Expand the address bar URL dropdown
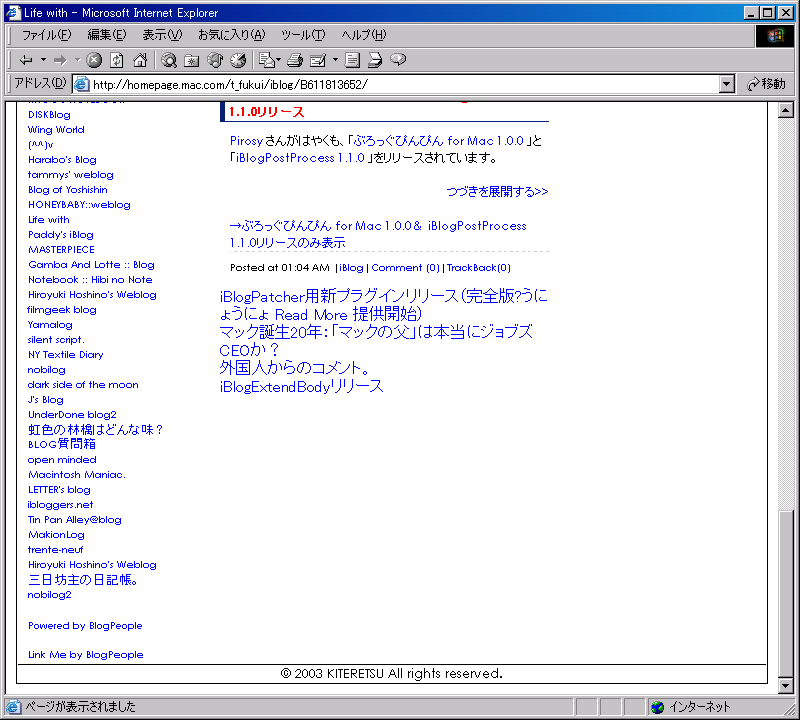Image resolution: width=800 pixels, height=720 pixels. coord(727,84)
